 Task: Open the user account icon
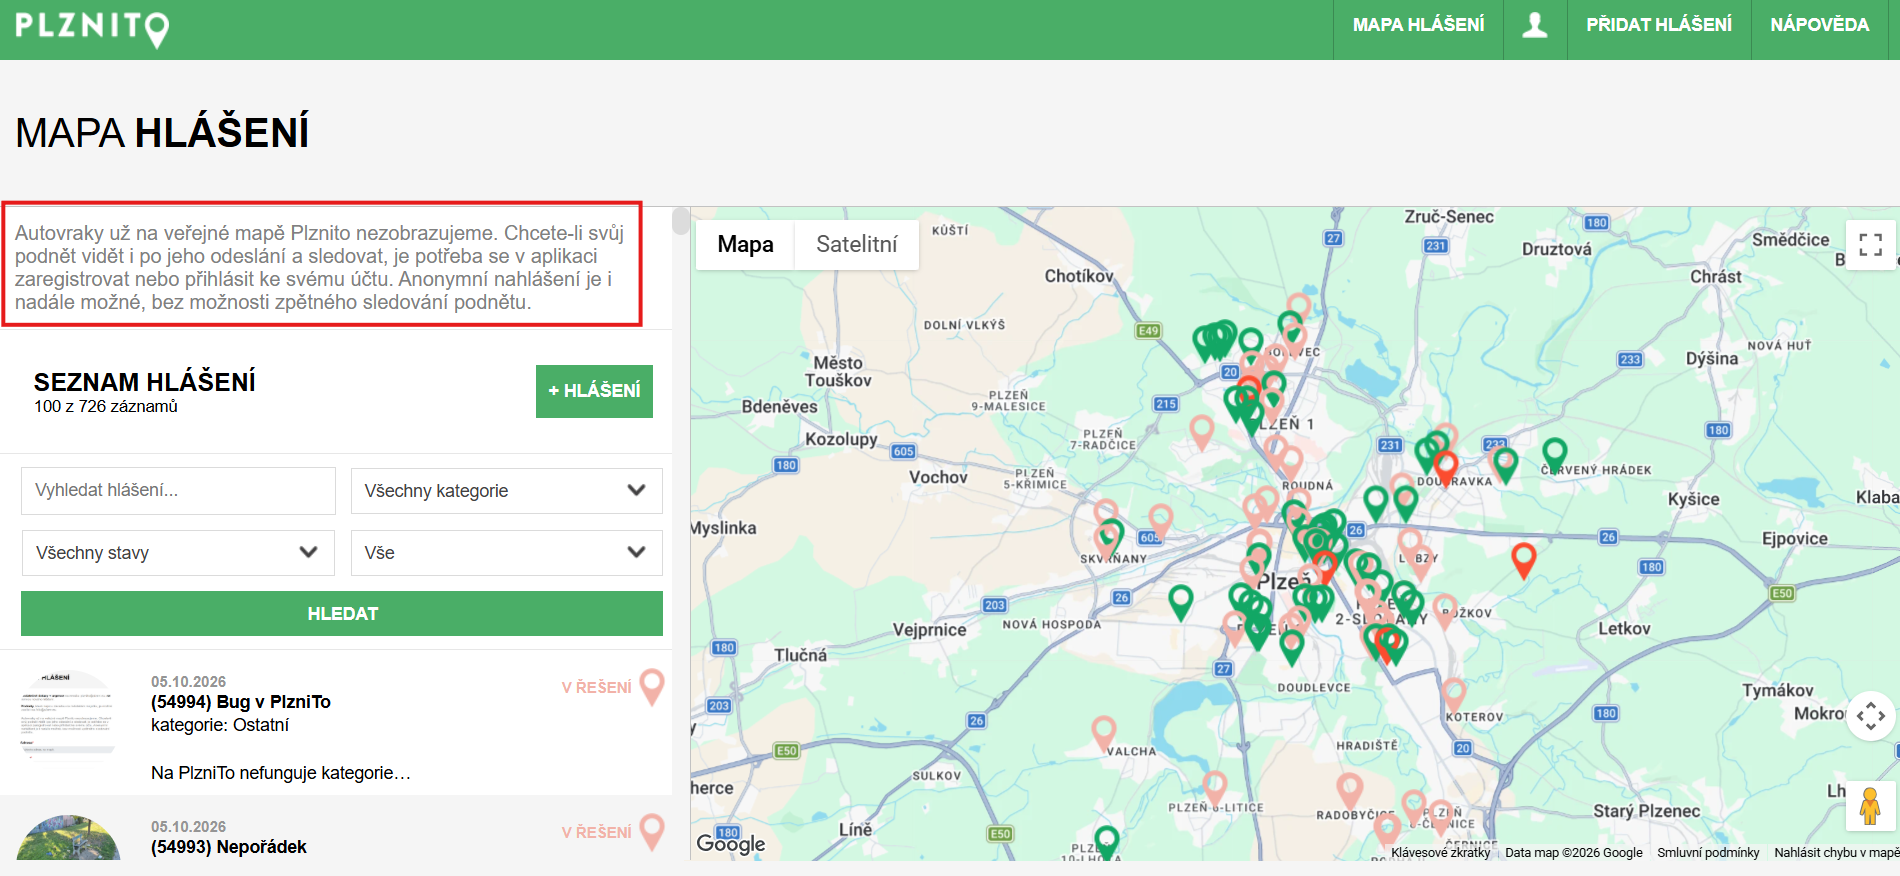coord(1535,25)
